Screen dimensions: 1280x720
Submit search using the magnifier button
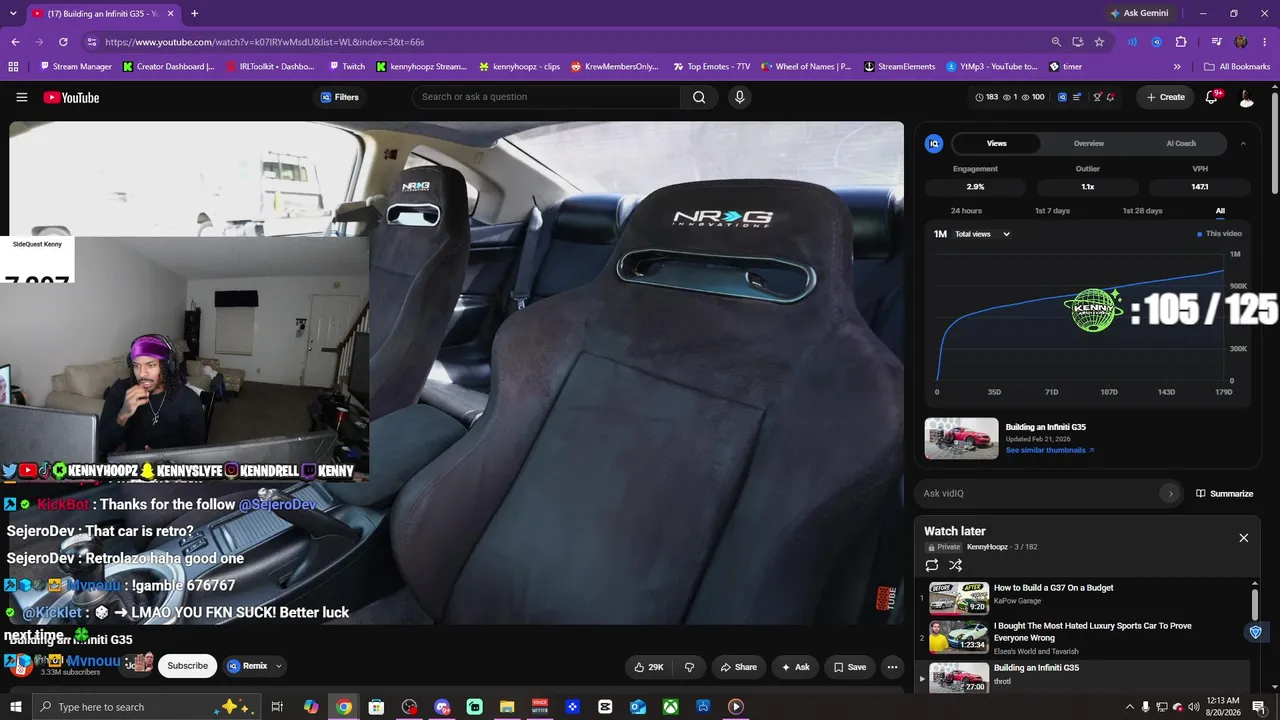[x=699, y=97]
